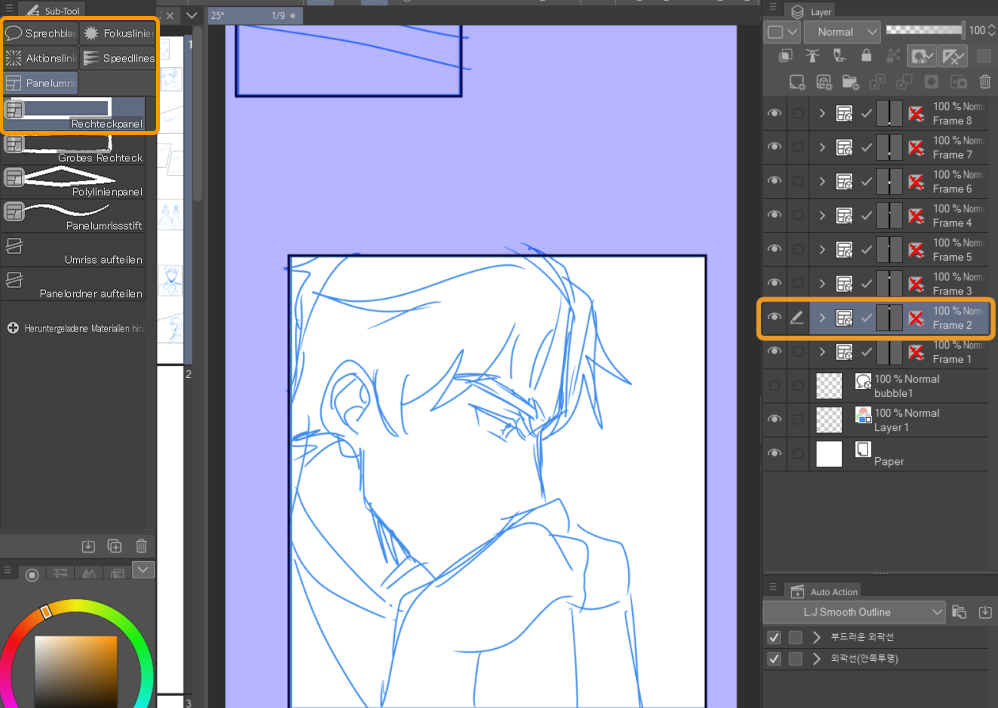Click the Auto Action tab
The height and width of the screenshot is (708, 998).
(824, 591)
